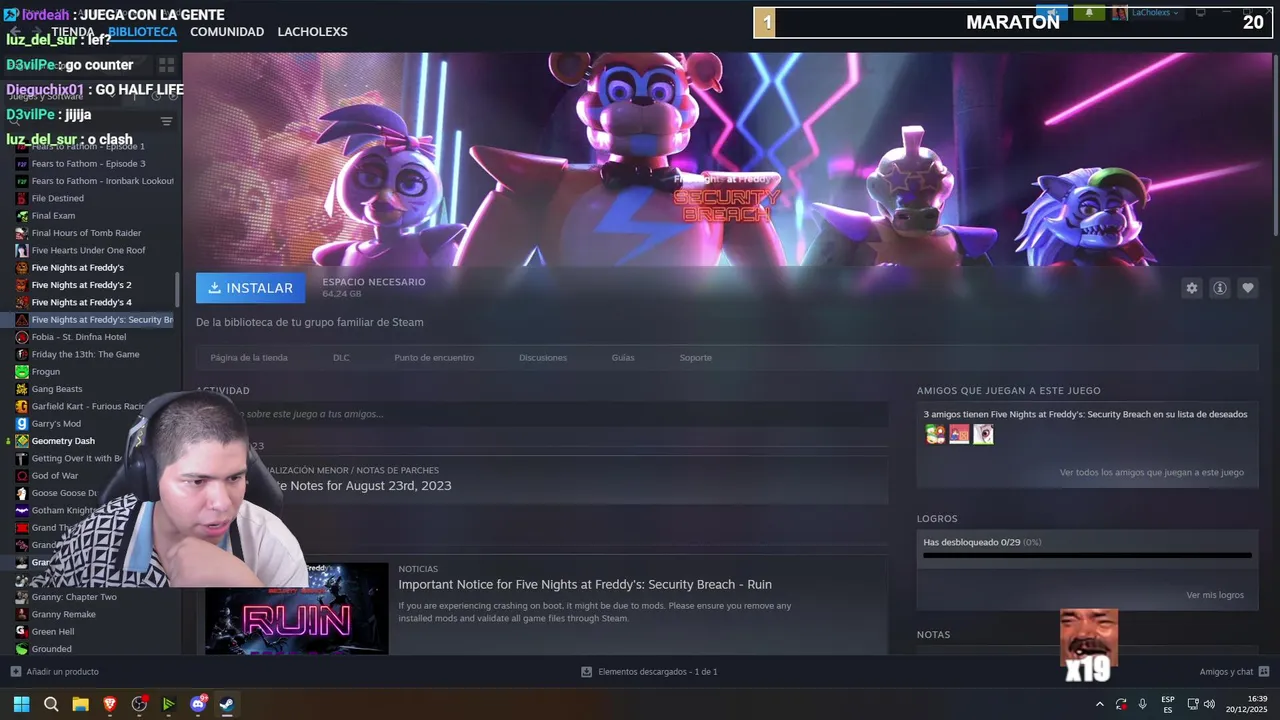Open Discusiones tab
1280x720 pixels.
click(x=543, y=358)
